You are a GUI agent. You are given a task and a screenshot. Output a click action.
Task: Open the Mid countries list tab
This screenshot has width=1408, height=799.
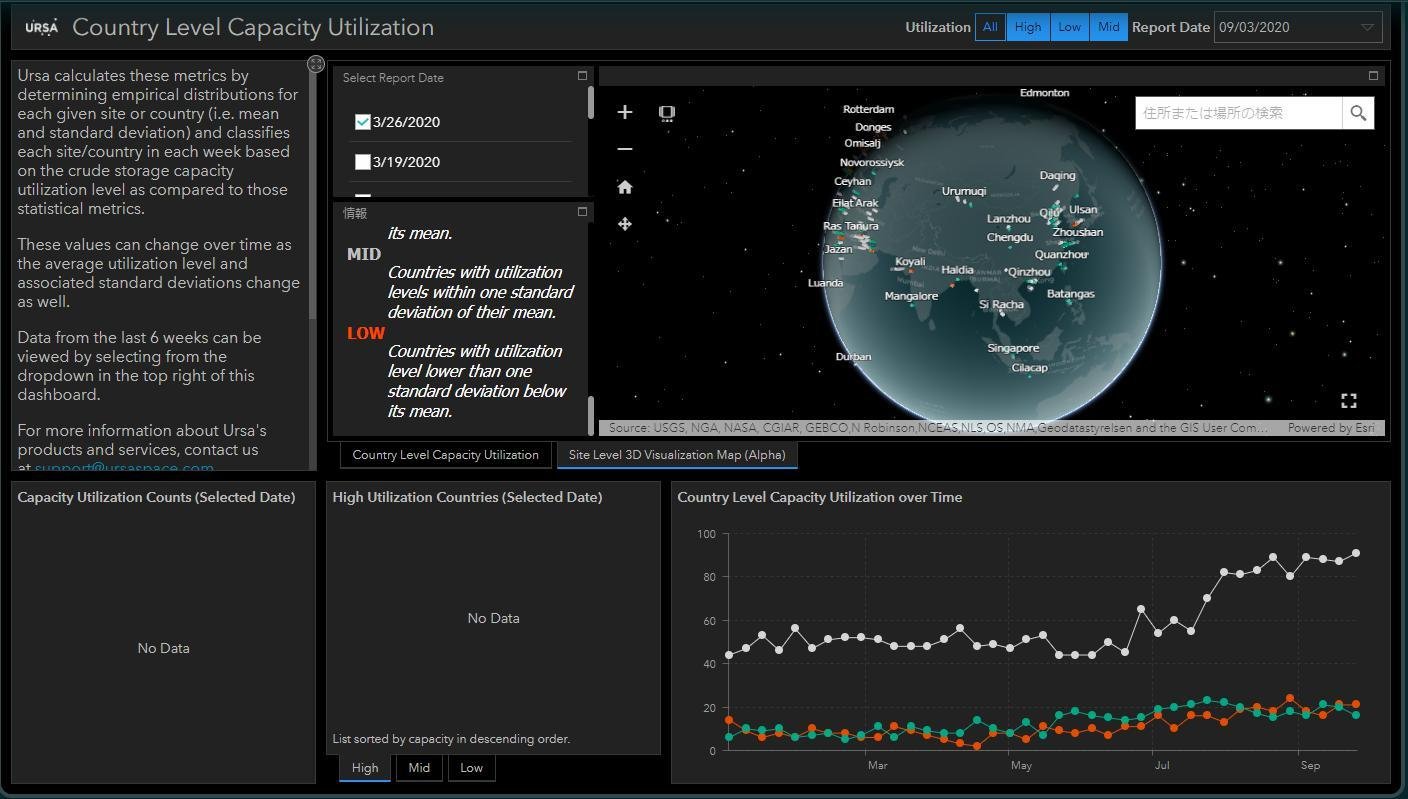coord(419,768)
